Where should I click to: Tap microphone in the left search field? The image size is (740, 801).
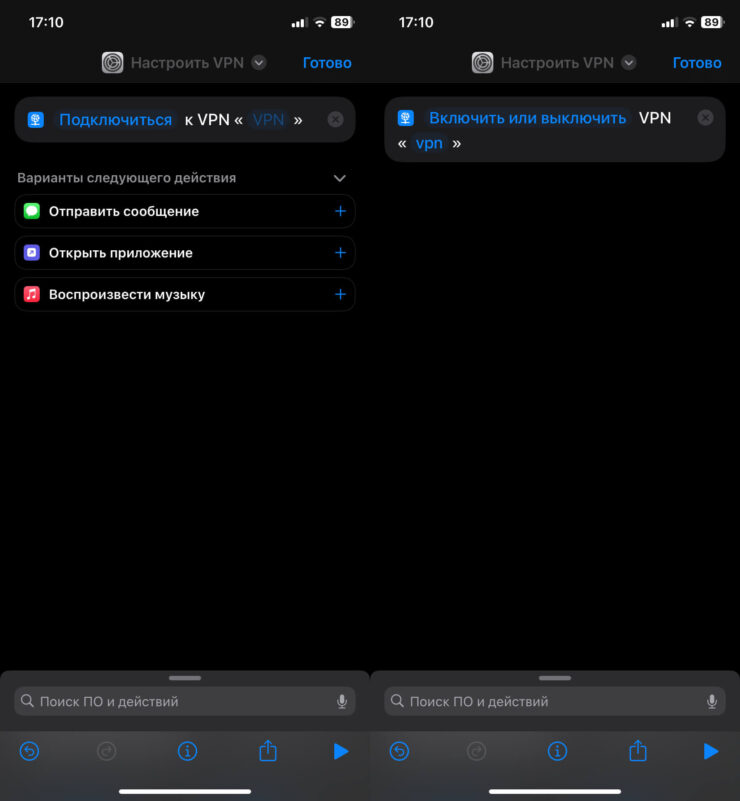tap(342, 702)
